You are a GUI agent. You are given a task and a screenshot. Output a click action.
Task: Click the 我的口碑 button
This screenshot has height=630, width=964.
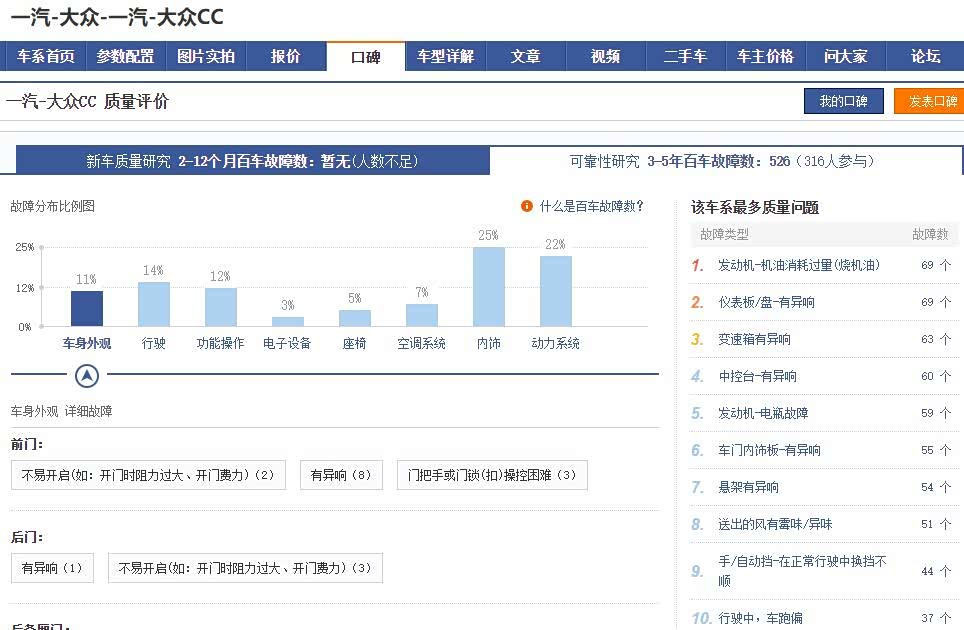coord(843,101)
